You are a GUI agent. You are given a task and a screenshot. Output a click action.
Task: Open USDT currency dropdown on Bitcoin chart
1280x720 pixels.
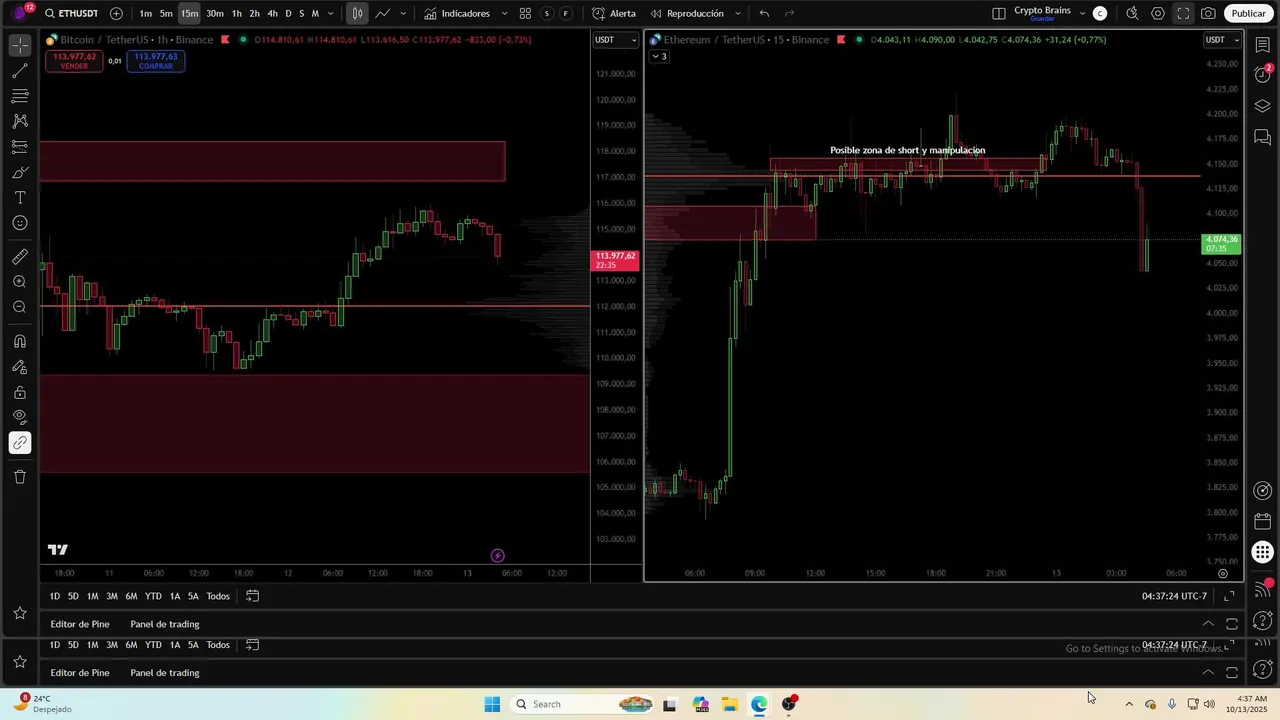(615, 40)
